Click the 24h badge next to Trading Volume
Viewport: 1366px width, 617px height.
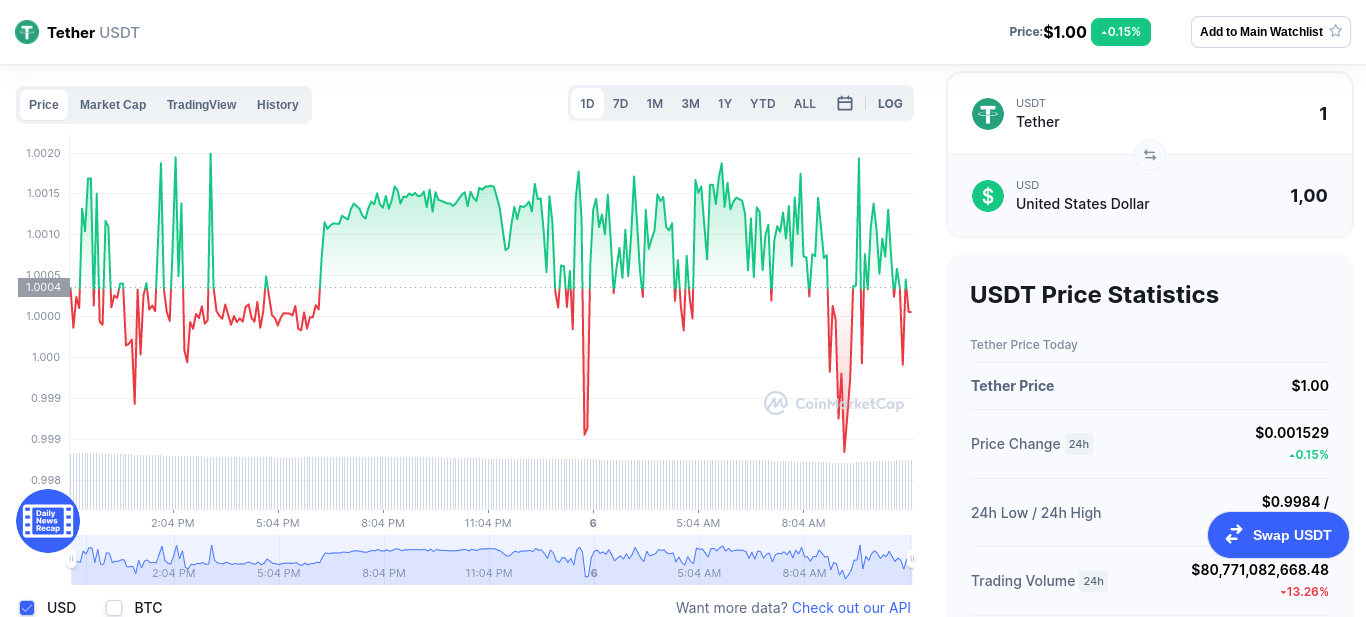pos(1093,581)
